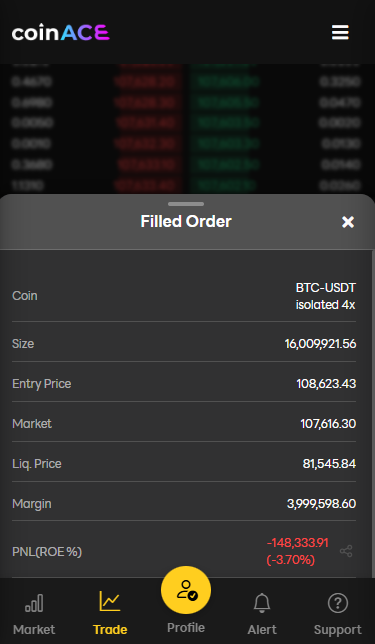Image resolution: width=375 pixels, height=644 pixels.
Task: Click the Entry Price value 108,623.43
Action: tap(326, 384)
